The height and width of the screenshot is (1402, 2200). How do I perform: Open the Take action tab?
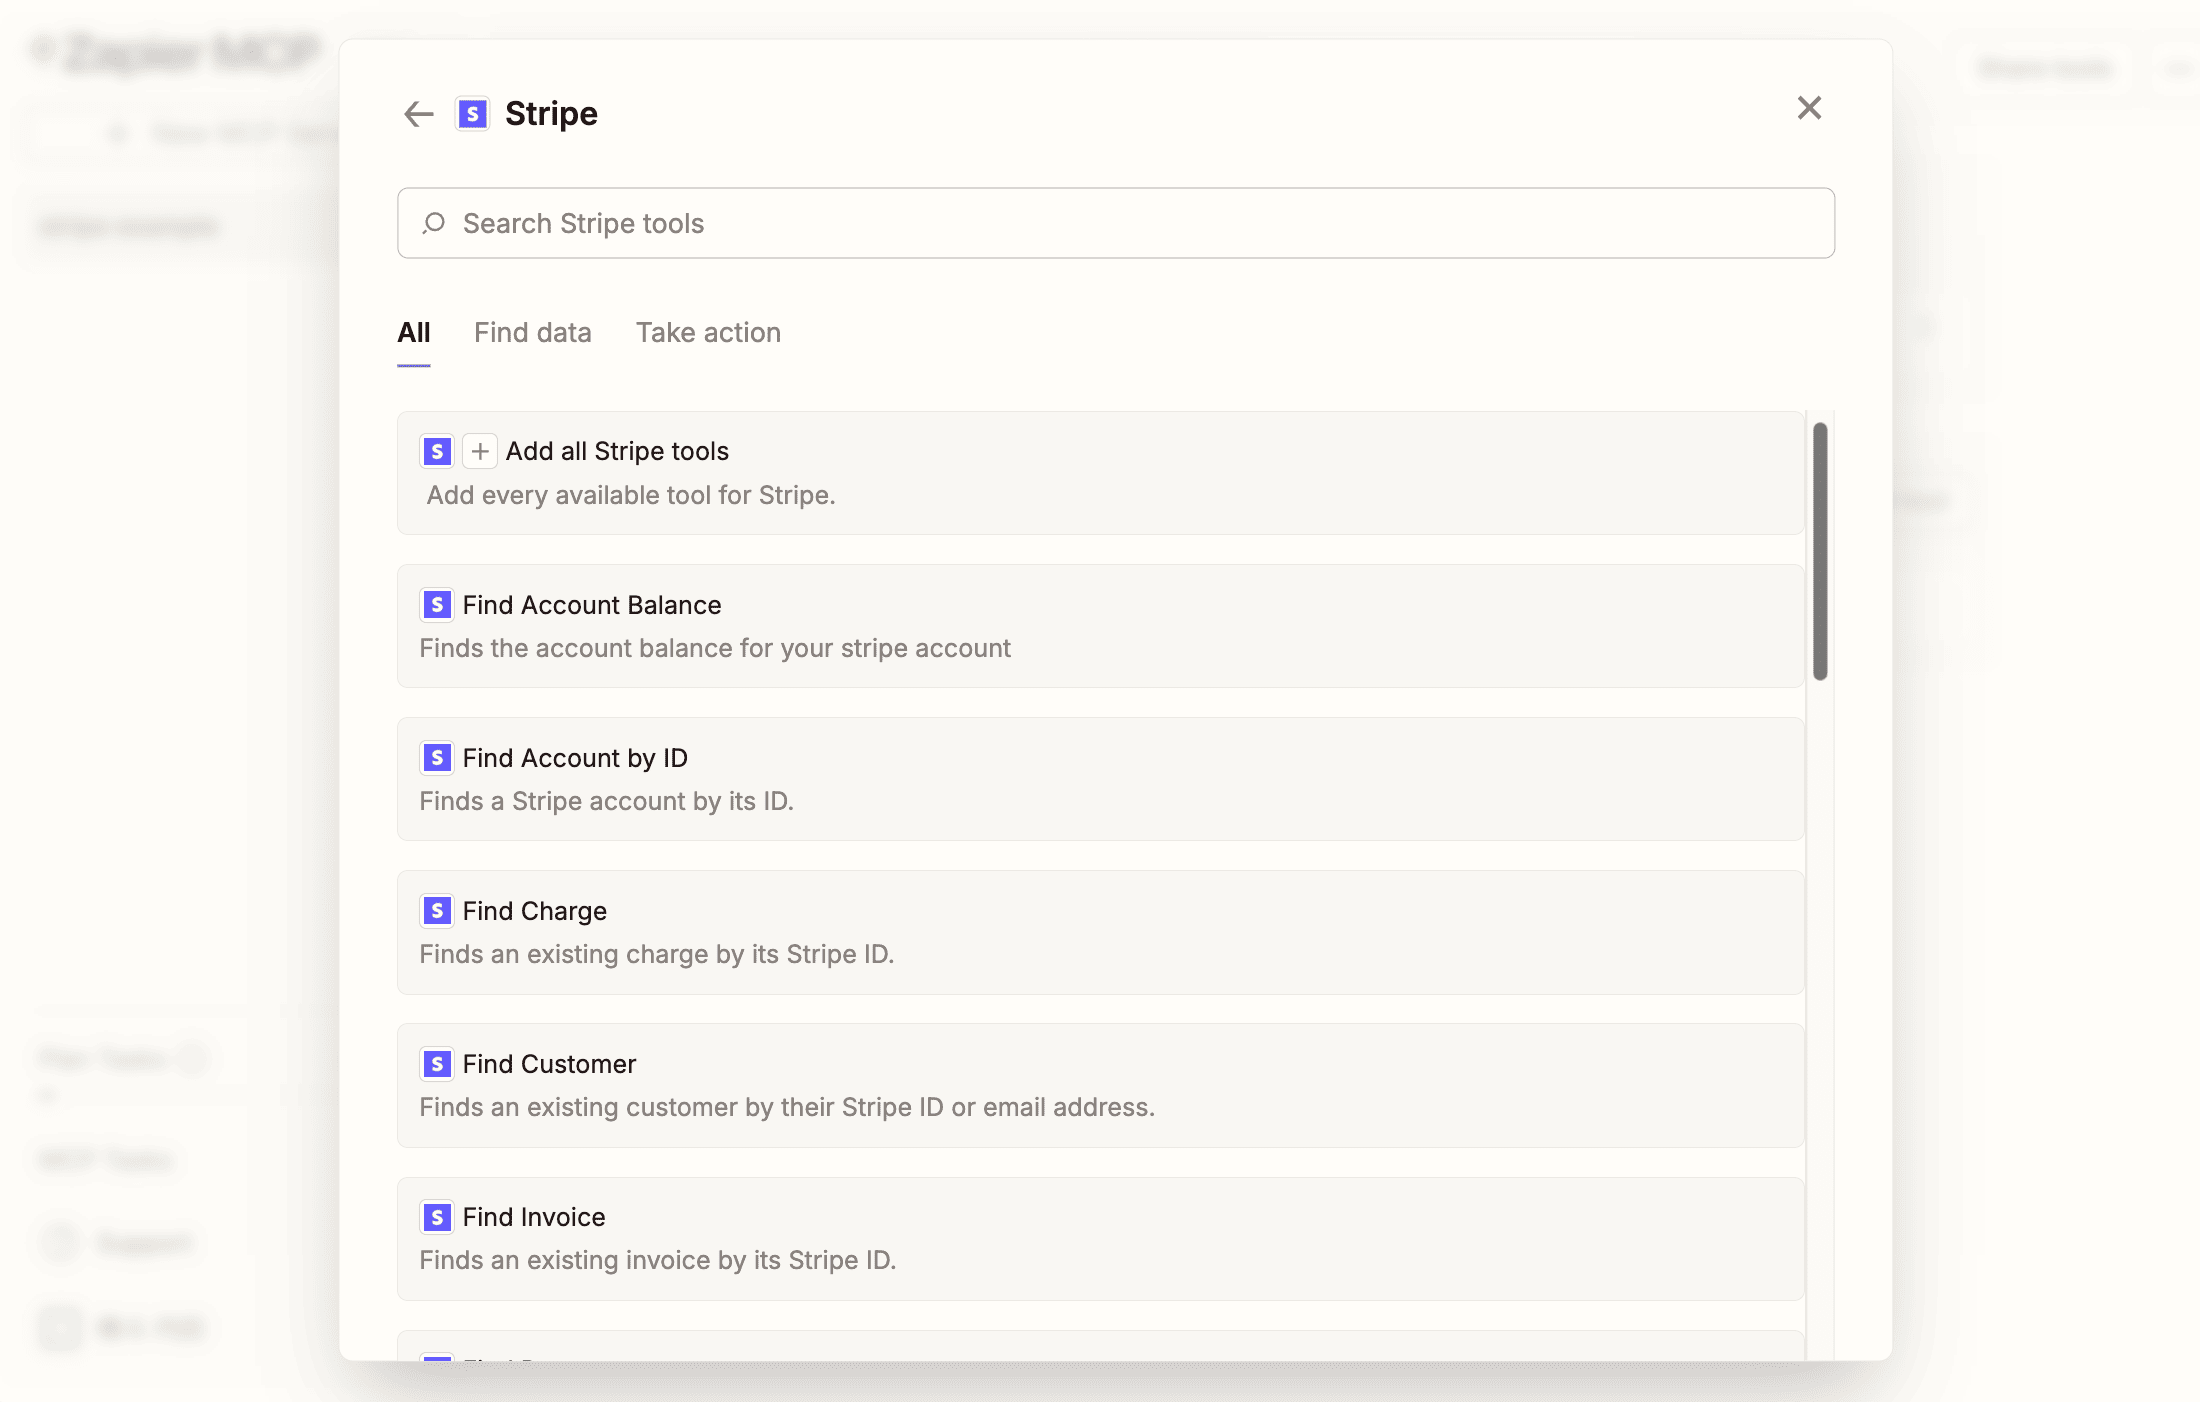(x=708, y=333)
